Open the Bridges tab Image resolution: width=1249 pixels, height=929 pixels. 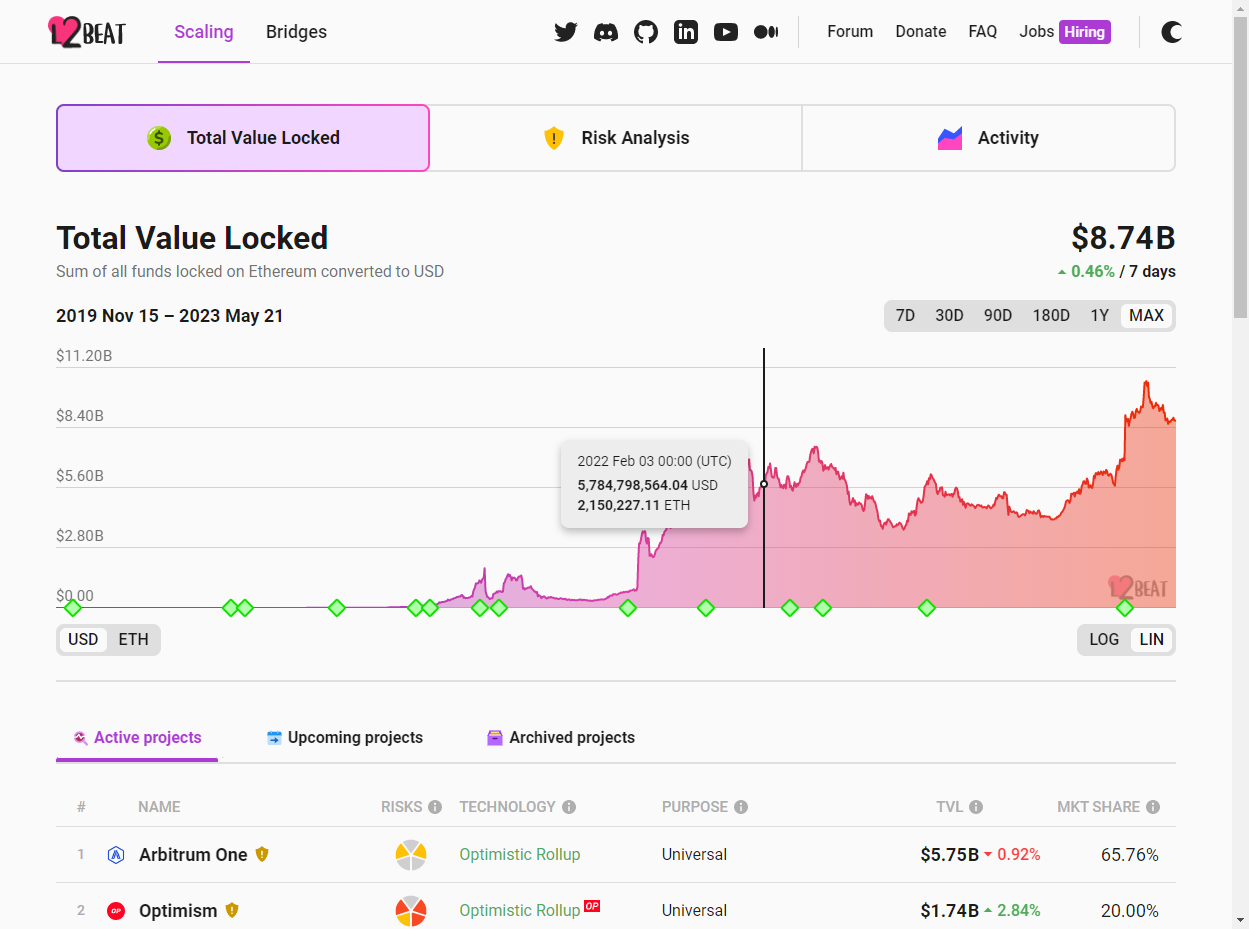point(296,32)
